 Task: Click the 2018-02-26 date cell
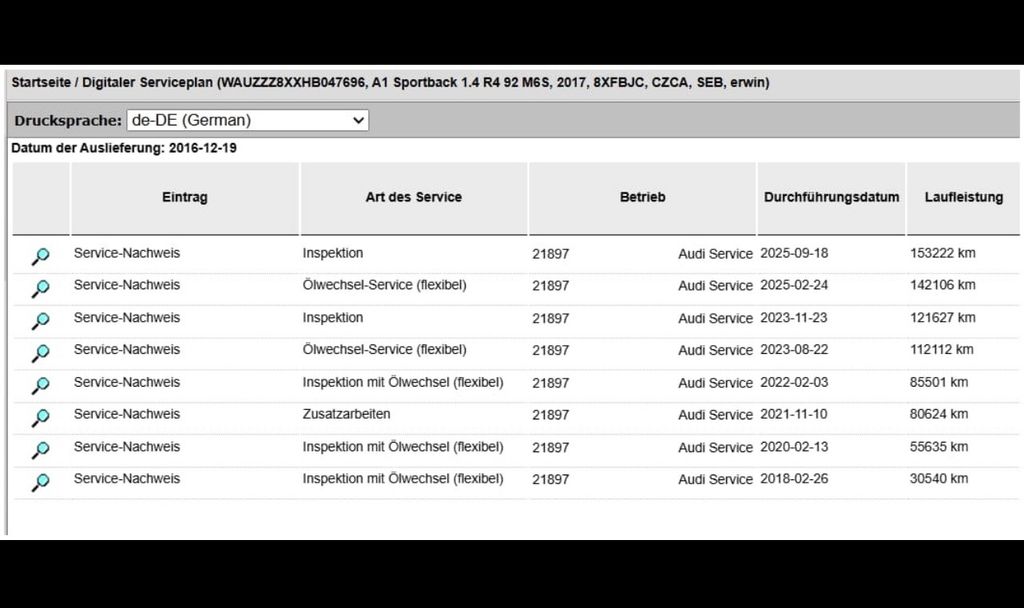[x=793, y=479]
